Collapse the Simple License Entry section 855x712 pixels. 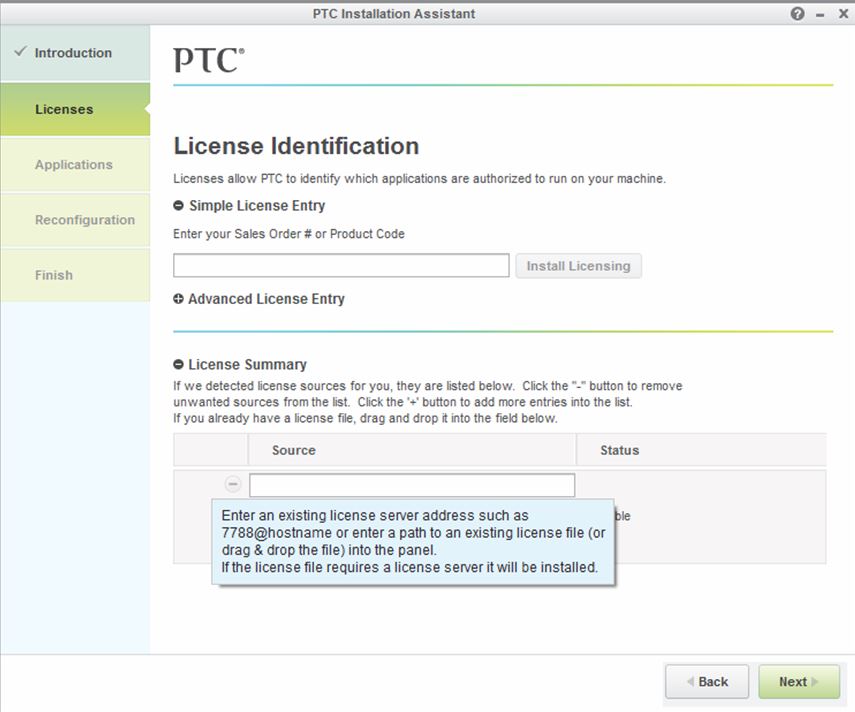point(178,206)
